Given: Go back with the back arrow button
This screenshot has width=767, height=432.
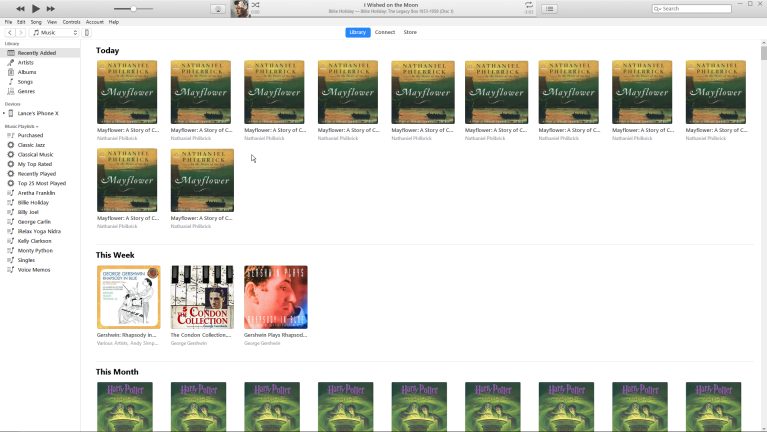Looking at the screenshot, I should click(10, 33).
